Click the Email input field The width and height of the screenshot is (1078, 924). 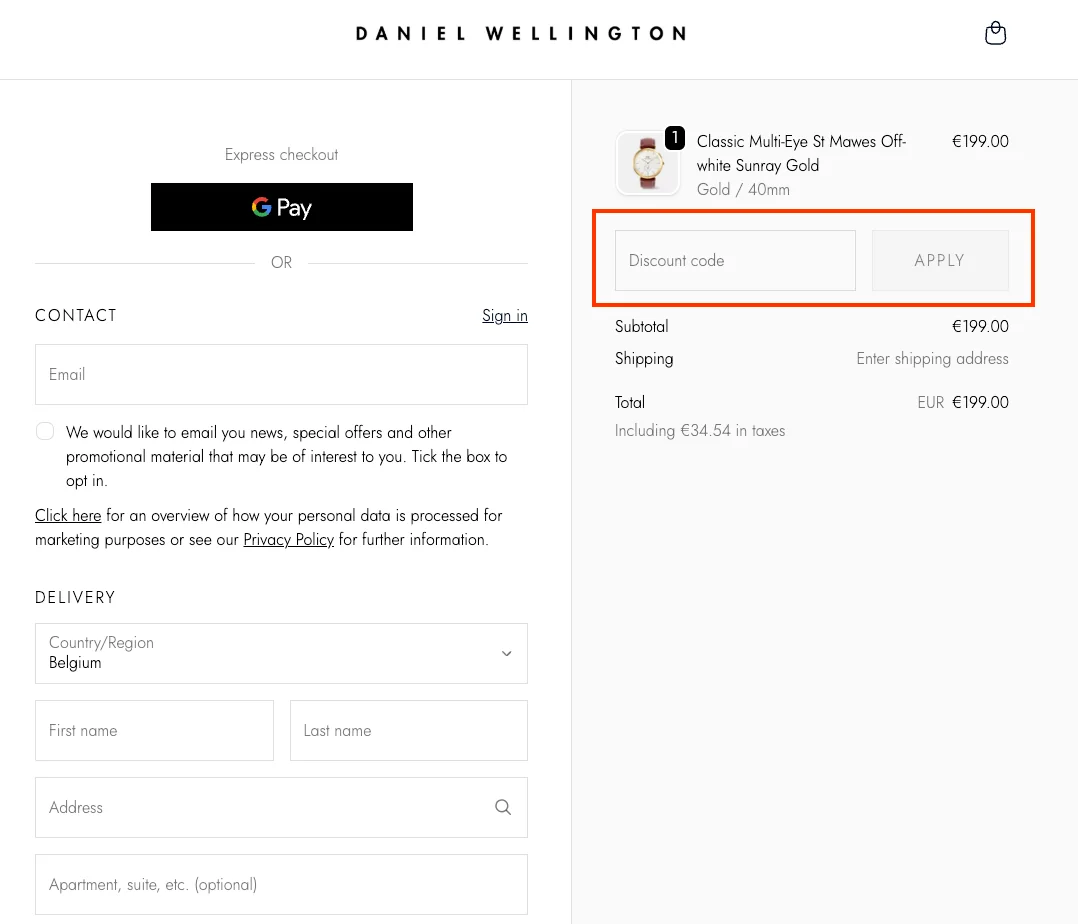click(281, 374)
